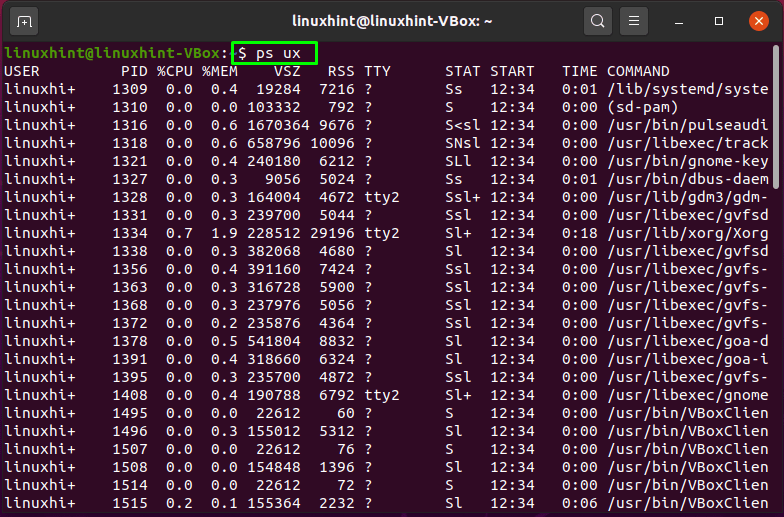The height and width of the screenshot is (517, 784).
Task: Click VSZ value 154848
Action: [x=274, y=468]
